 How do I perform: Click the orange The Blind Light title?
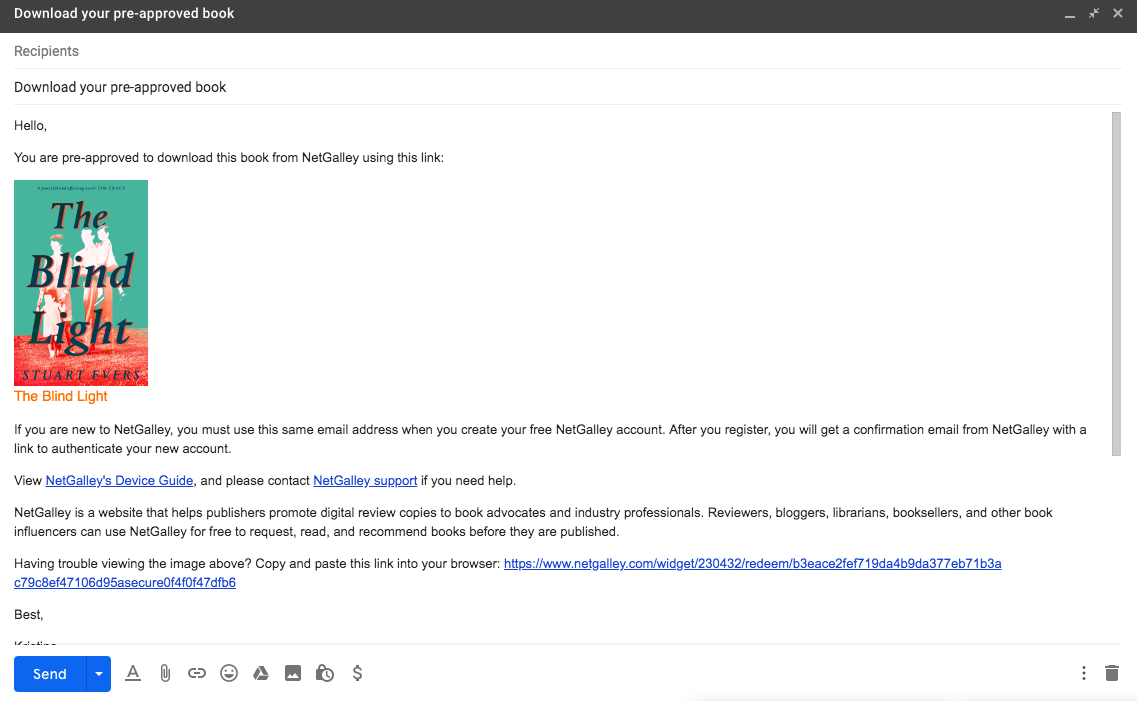click(x=61, y=396)
